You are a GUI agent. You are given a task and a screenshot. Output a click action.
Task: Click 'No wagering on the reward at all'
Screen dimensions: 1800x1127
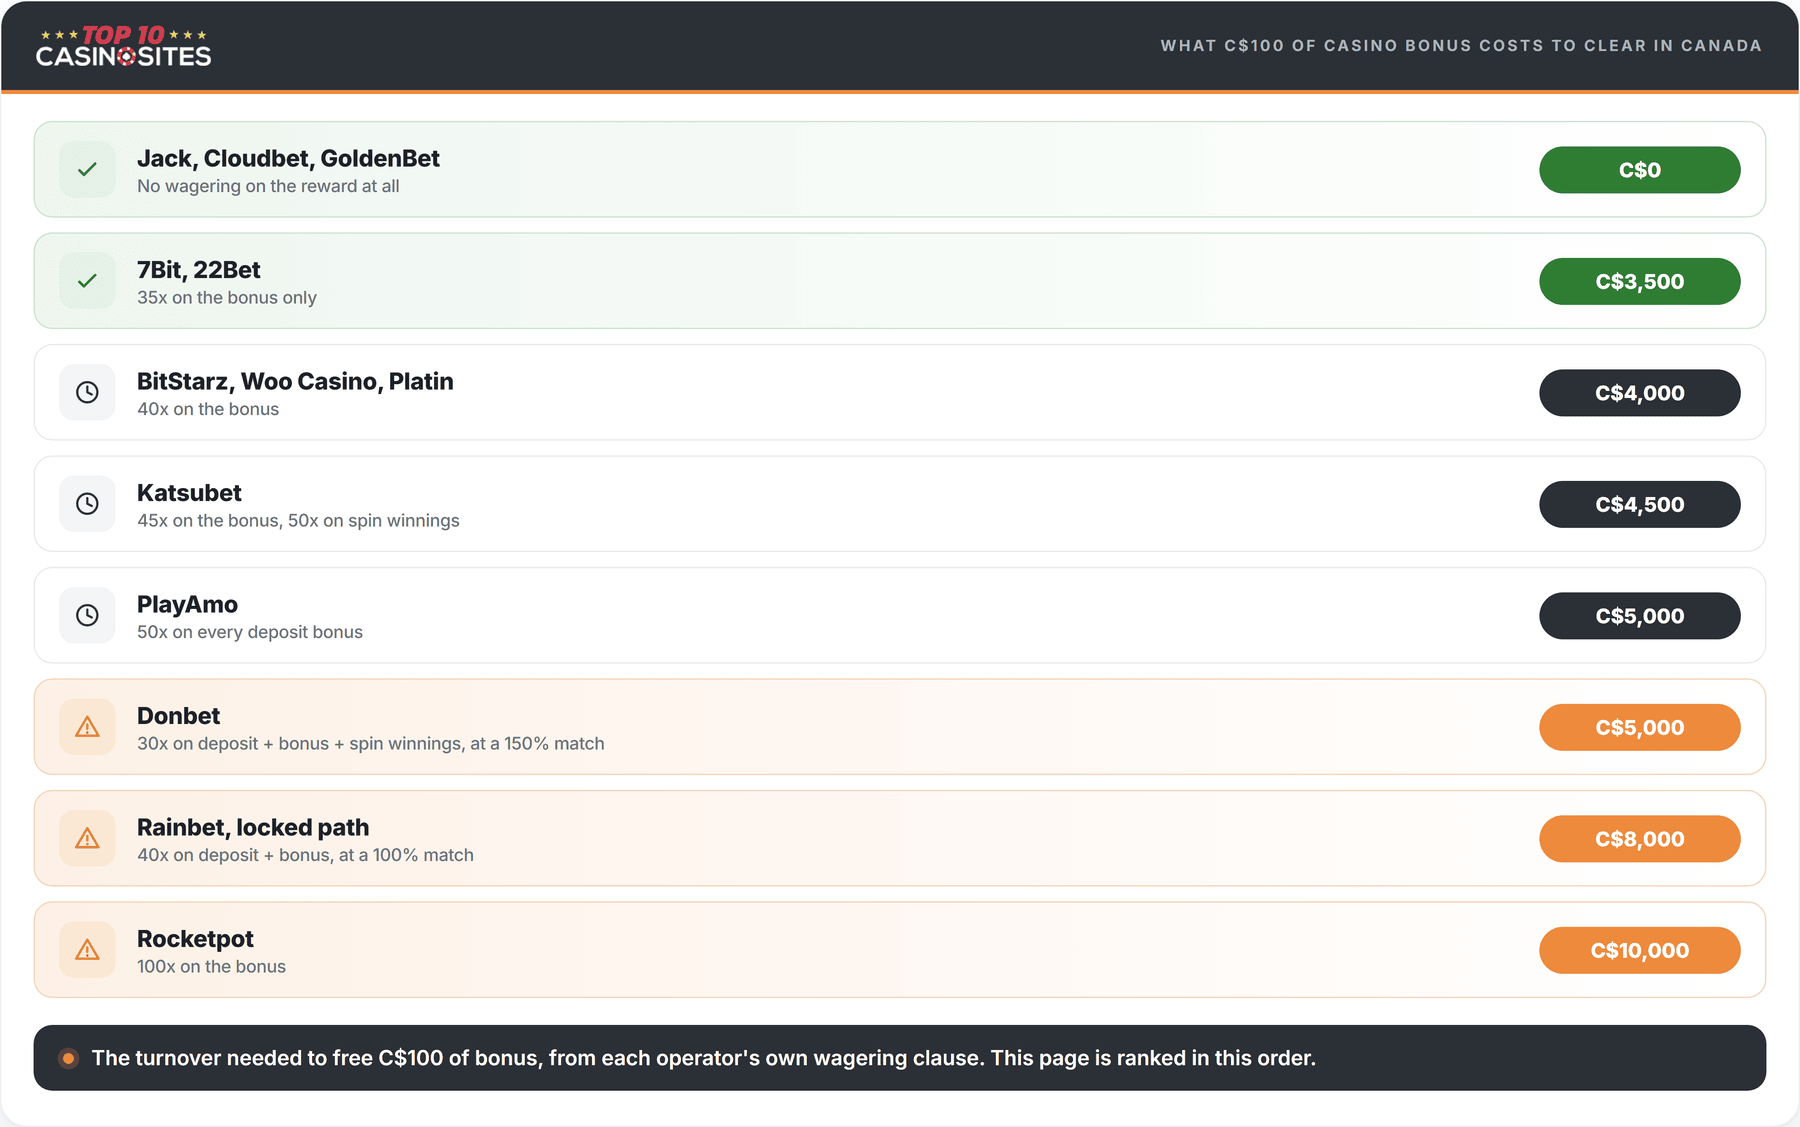268,186
